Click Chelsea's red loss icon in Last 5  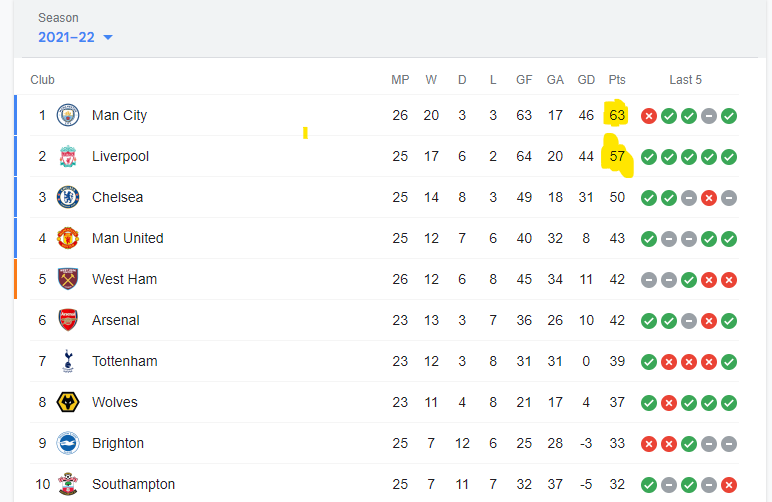click(709, 198)
